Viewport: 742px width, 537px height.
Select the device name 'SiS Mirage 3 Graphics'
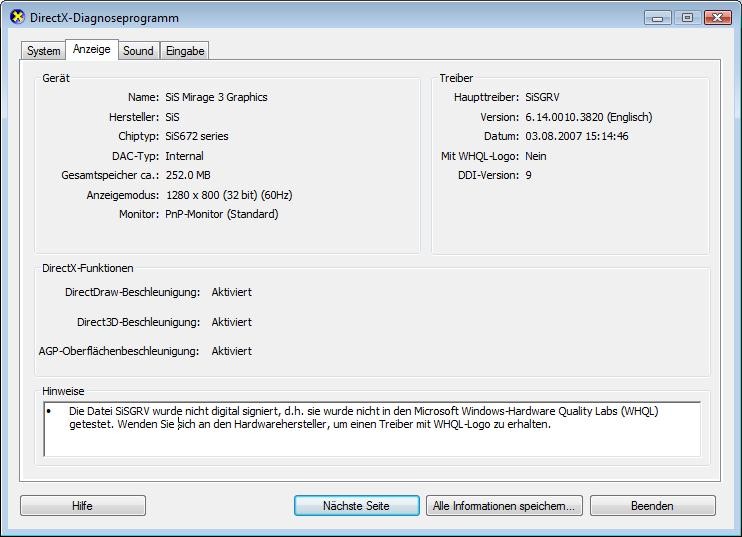tap(216, 97)
